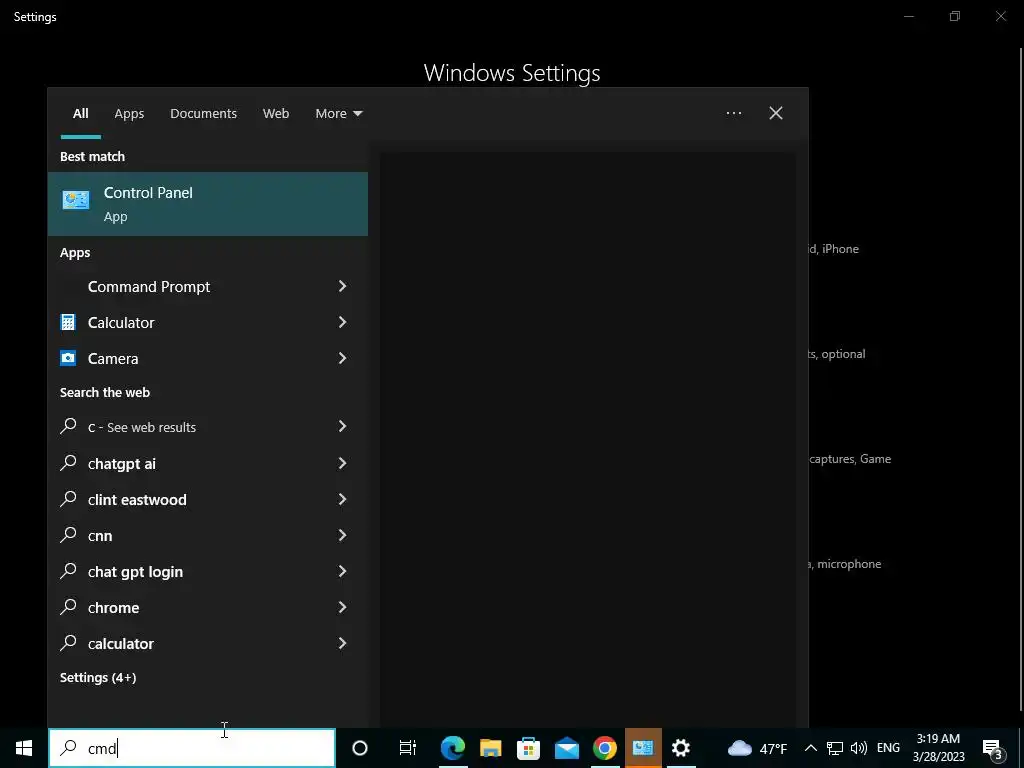
Task: Click the taskbar search box with cmd
Action: click(x=192, y=748)
